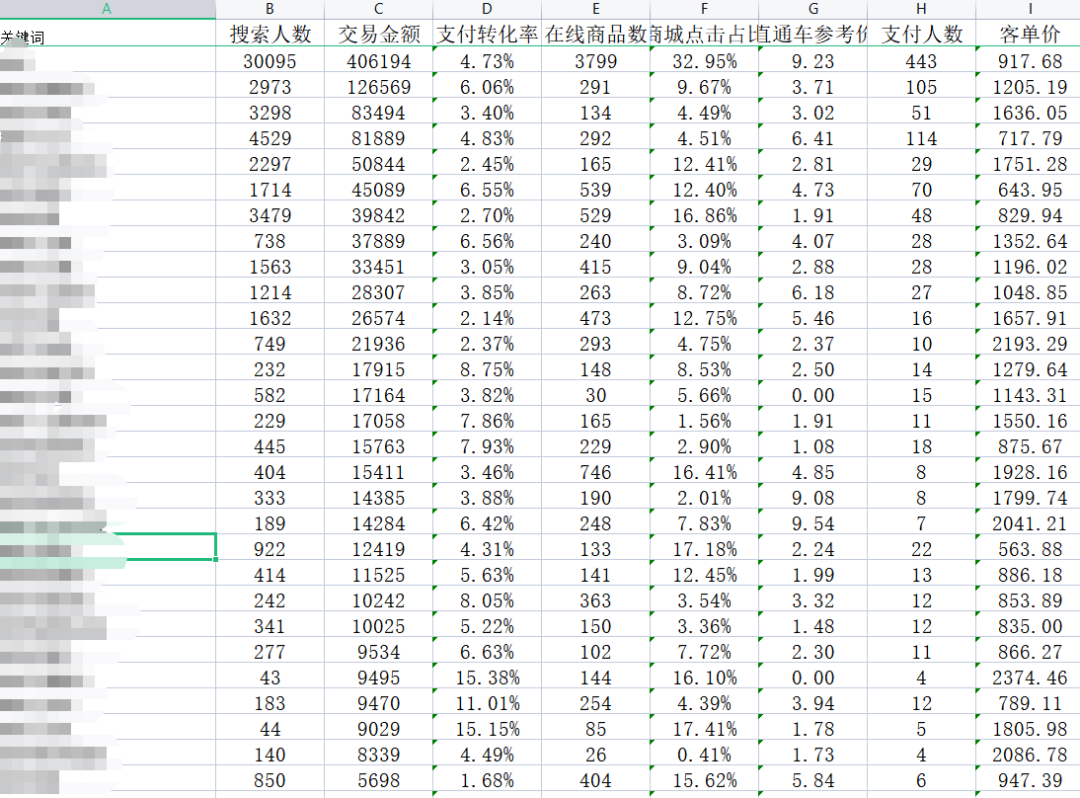Click column G header letter
The width and height of the screenshot is (1080, 798).
(812, 9)
